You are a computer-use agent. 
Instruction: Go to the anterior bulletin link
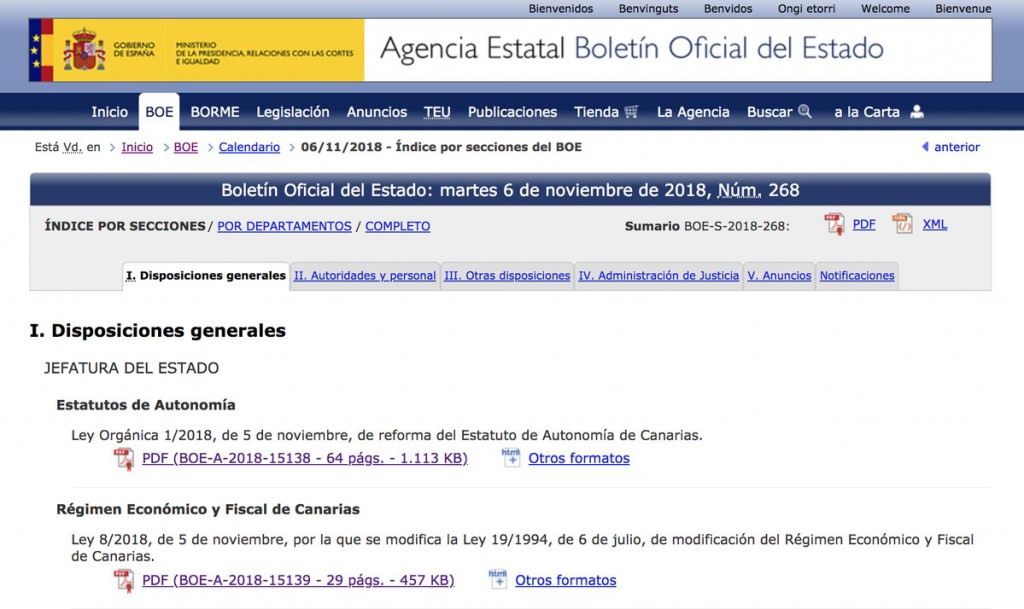(x=957, y=147)
